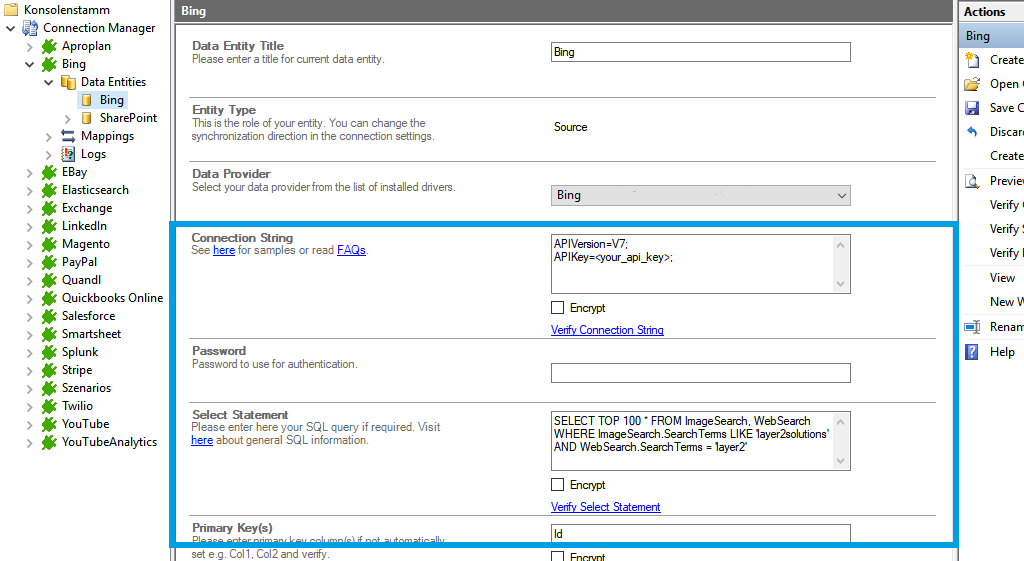1024x561 pixels.
Task: Enable Encrypt under Connection String
Action: point(558,308)
